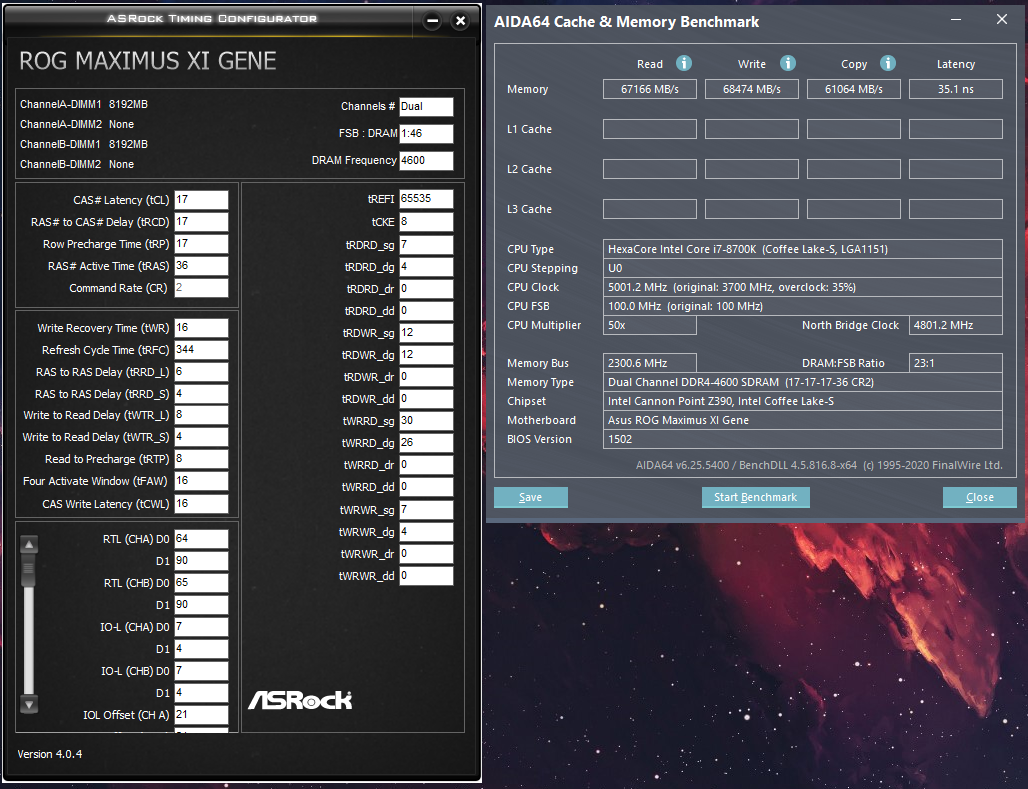1028x789 pixels.
Task: Select the Row Precharge Time (tRP) field
Action: [201, 244]
